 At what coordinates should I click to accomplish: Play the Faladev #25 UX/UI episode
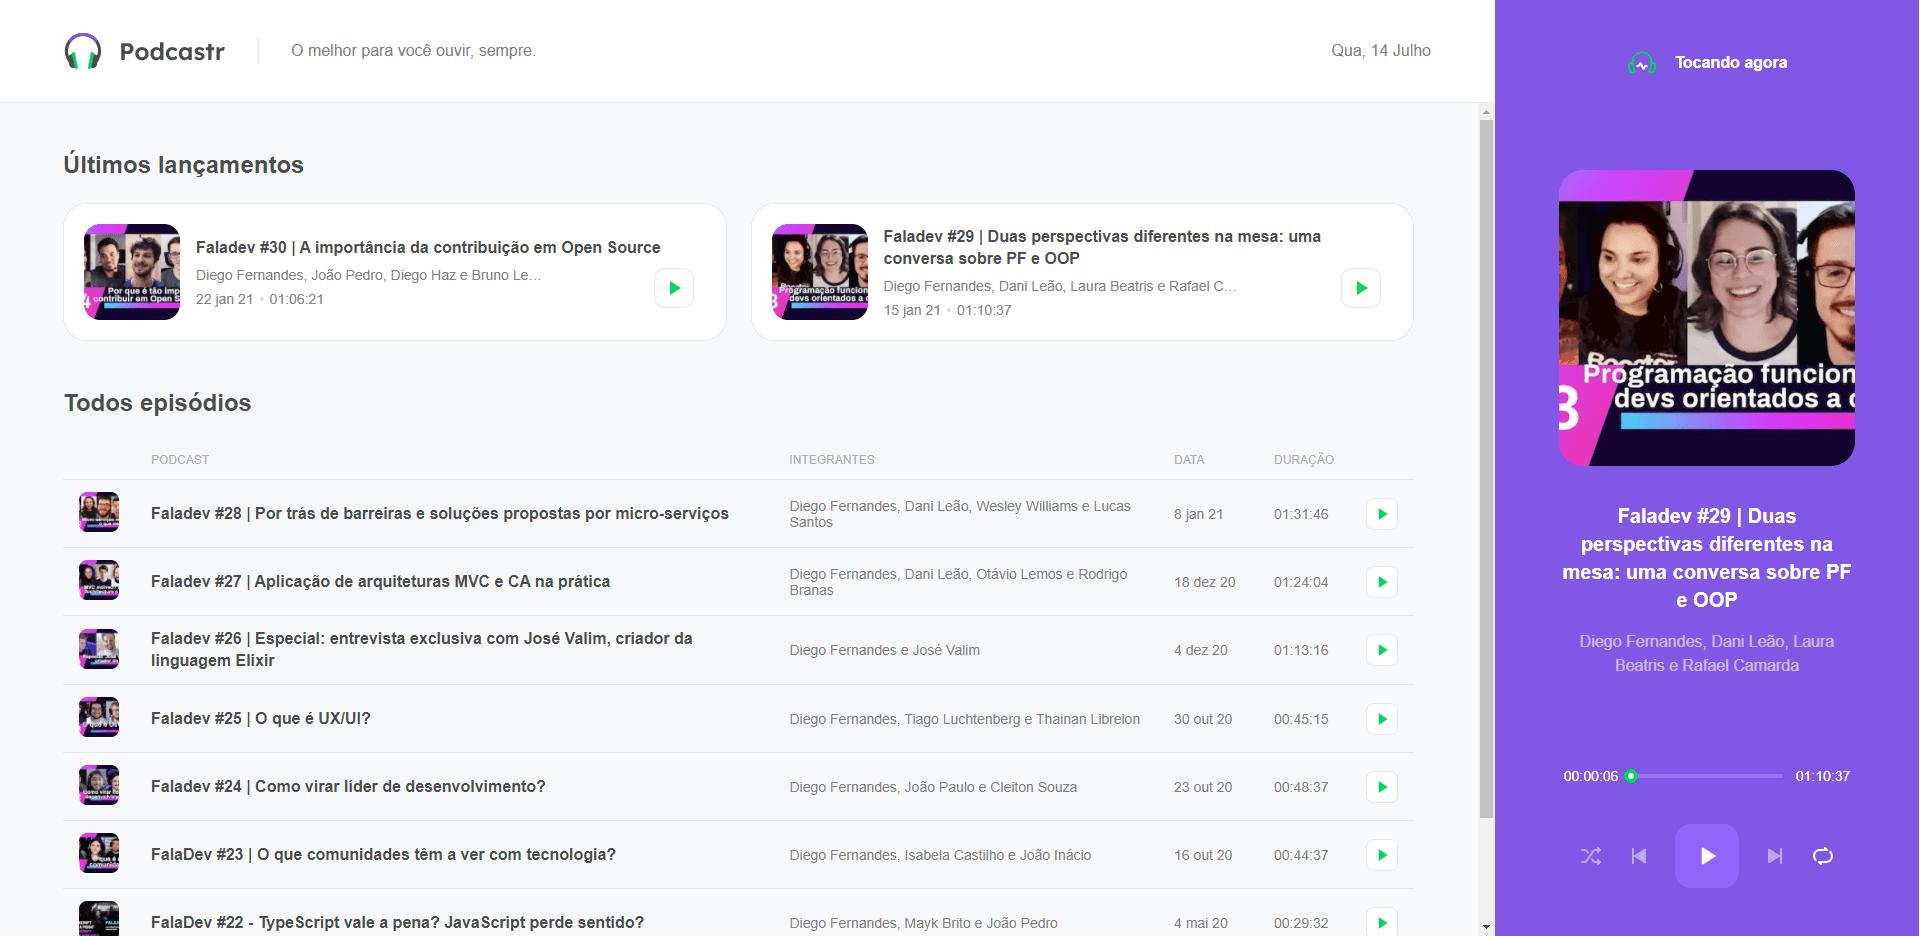click(1381, 719)
